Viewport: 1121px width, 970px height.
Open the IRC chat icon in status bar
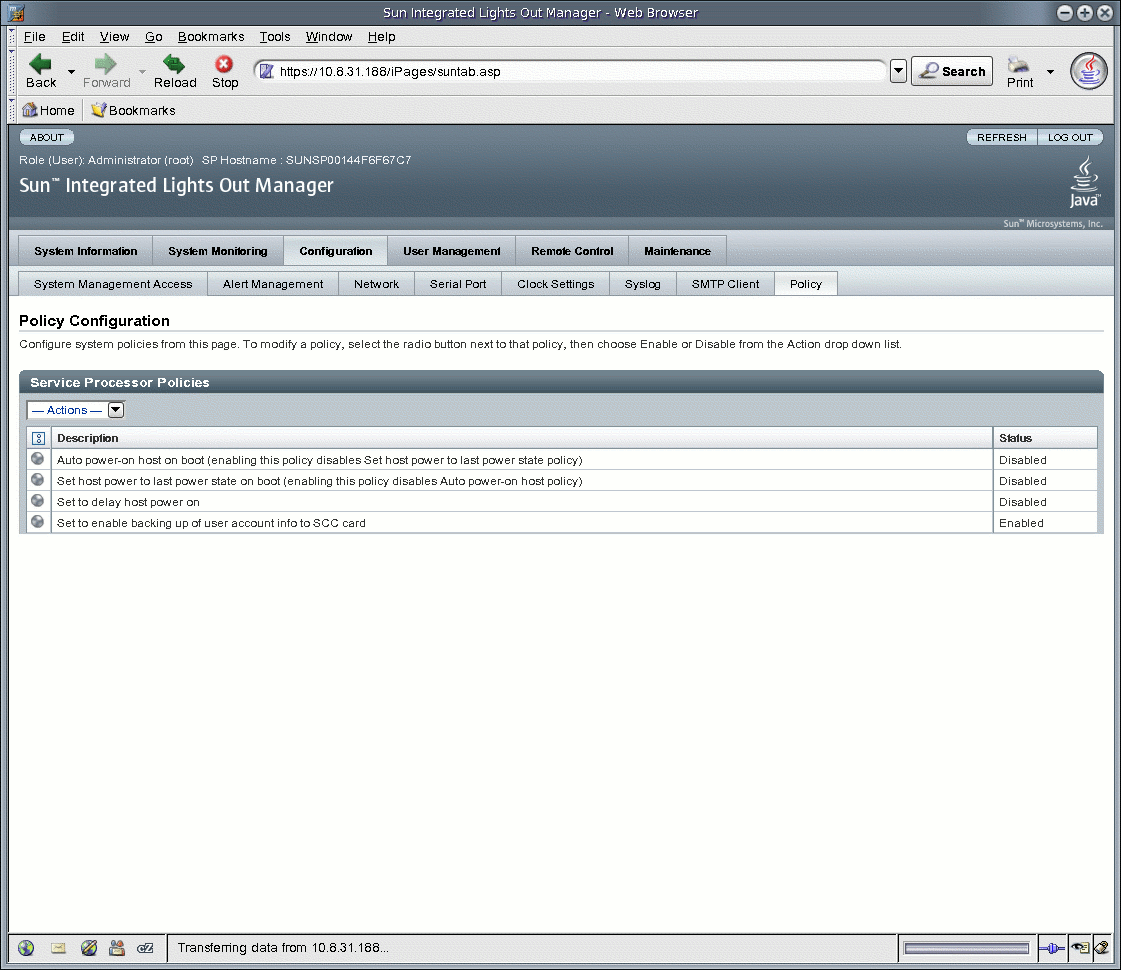click(145, 948)
